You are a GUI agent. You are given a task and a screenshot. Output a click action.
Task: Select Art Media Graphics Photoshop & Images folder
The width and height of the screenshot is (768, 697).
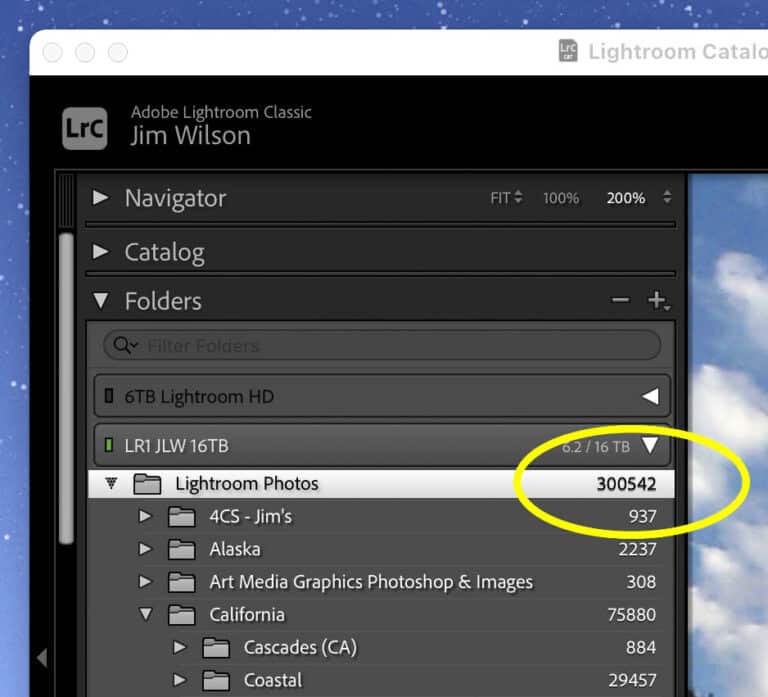coord(381,582)
